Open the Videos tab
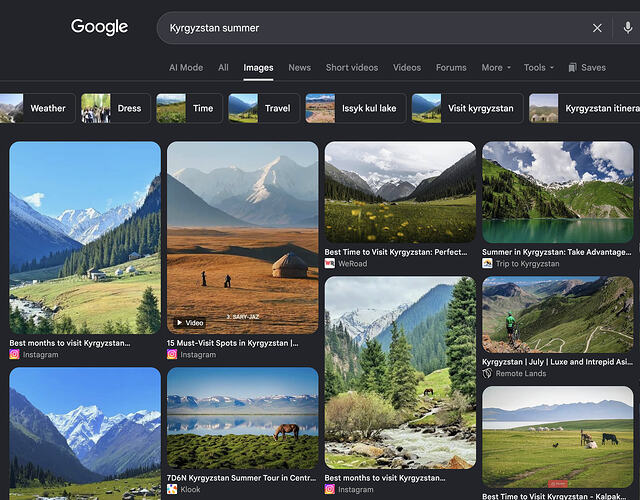The height and width of the screenshot is (500, 640). pos(407,67)
